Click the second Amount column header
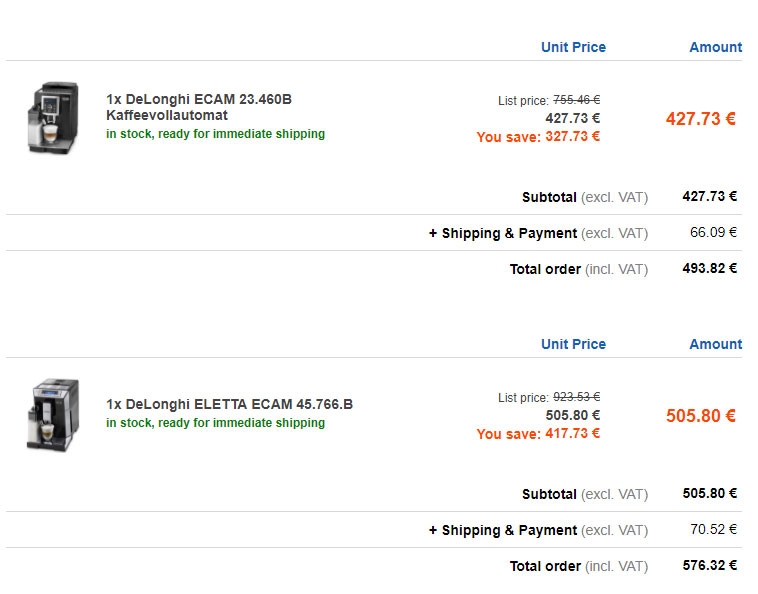This screenshot has width=758, height=594. (715, 344)
